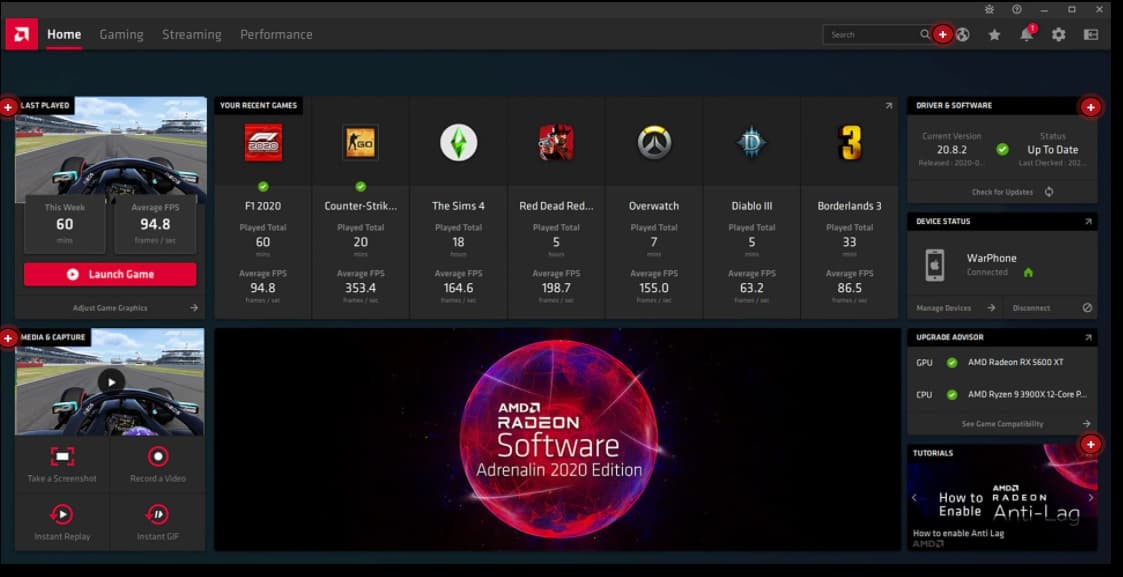
Task: Open the notifications bell
Action: point(1027,34)
